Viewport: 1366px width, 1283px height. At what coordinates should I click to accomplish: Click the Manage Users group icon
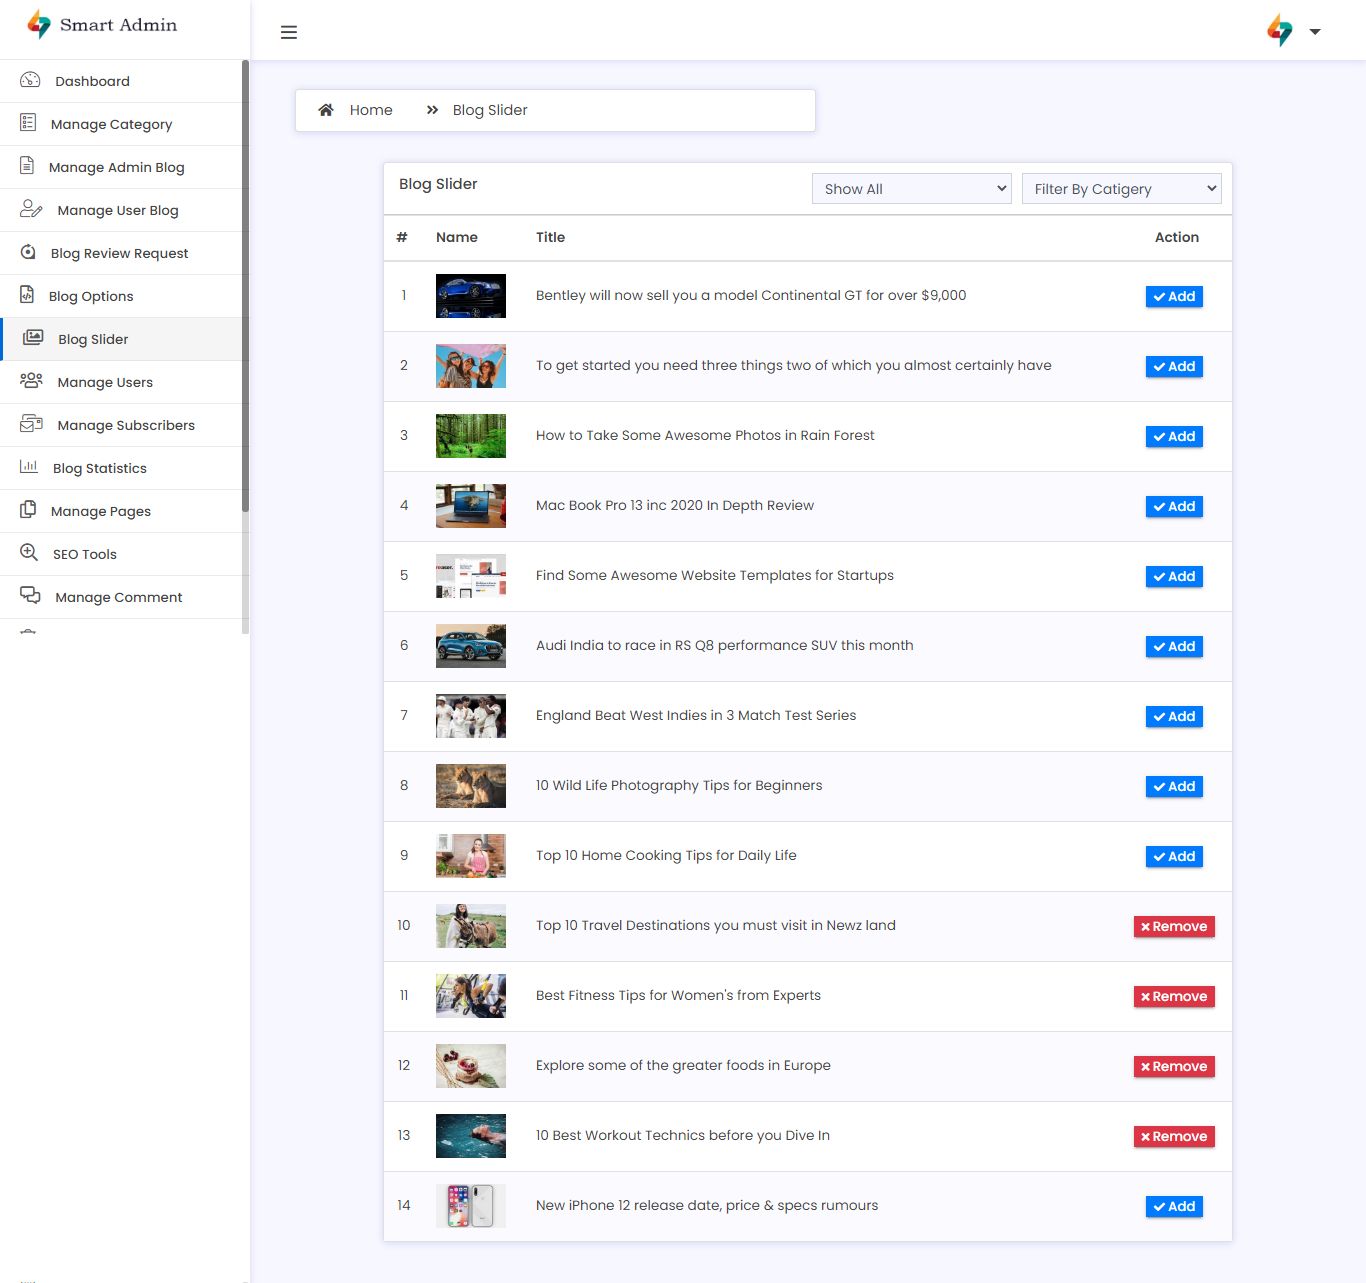click(31, 381)
